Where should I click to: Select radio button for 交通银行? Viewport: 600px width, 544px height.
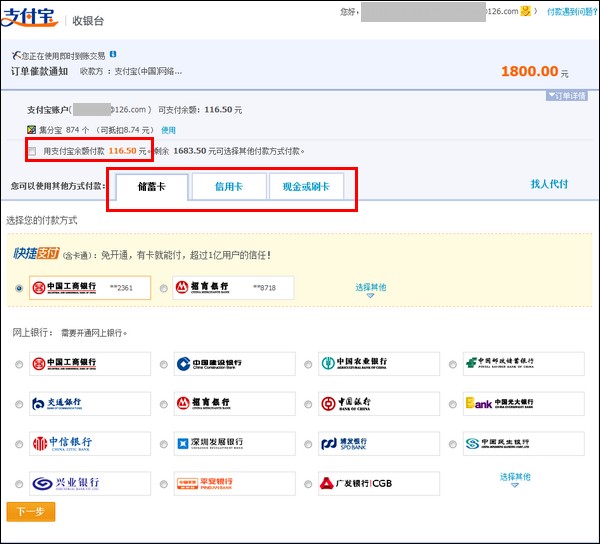coord(19,404)
